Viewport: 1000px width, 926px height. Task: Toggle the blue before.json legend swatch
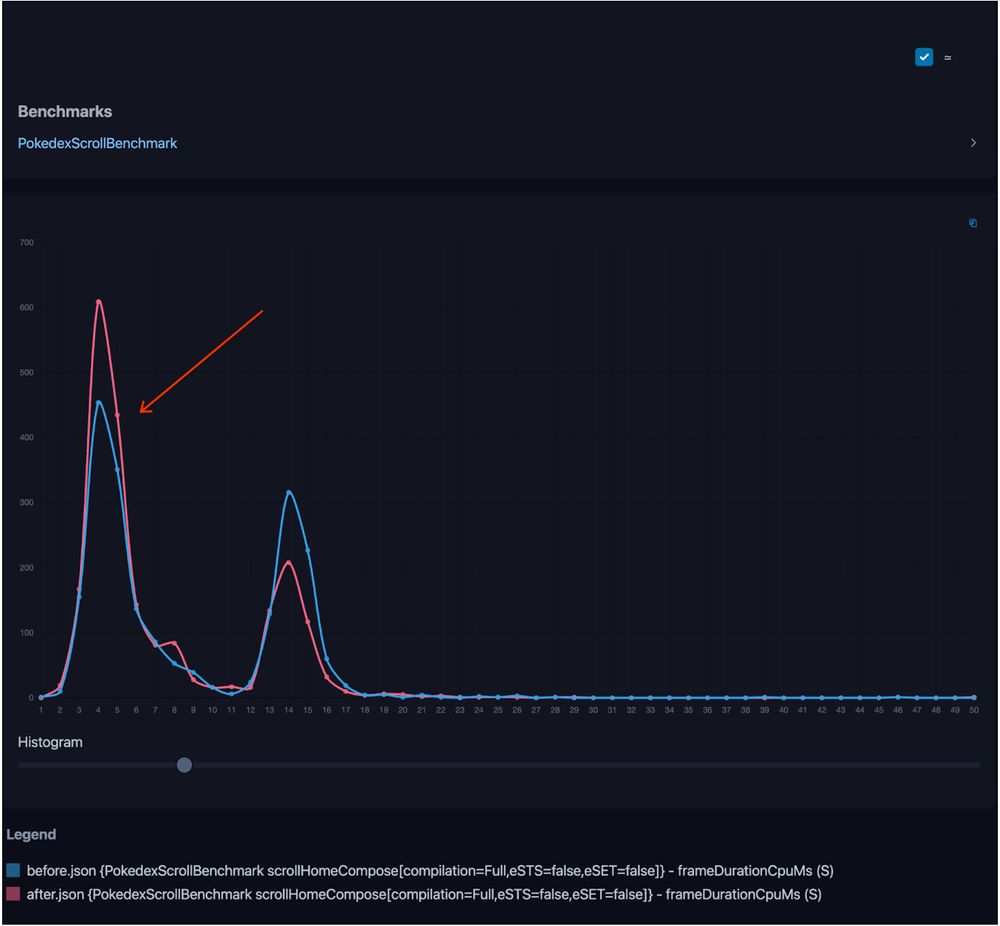[13, 870]
